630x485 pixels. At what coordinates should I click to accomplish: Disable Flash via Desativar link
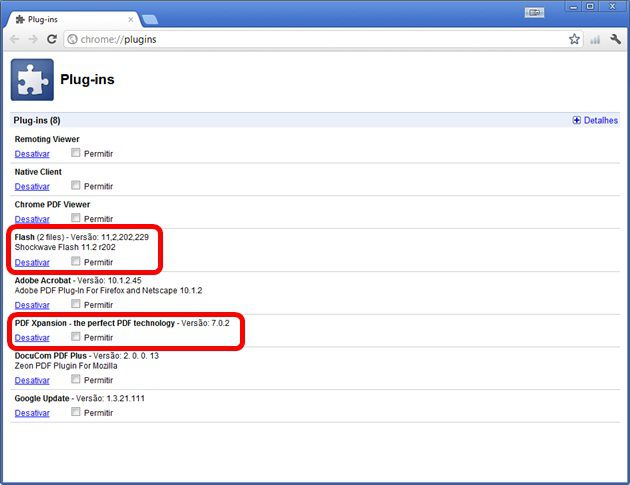click(32, 262)
